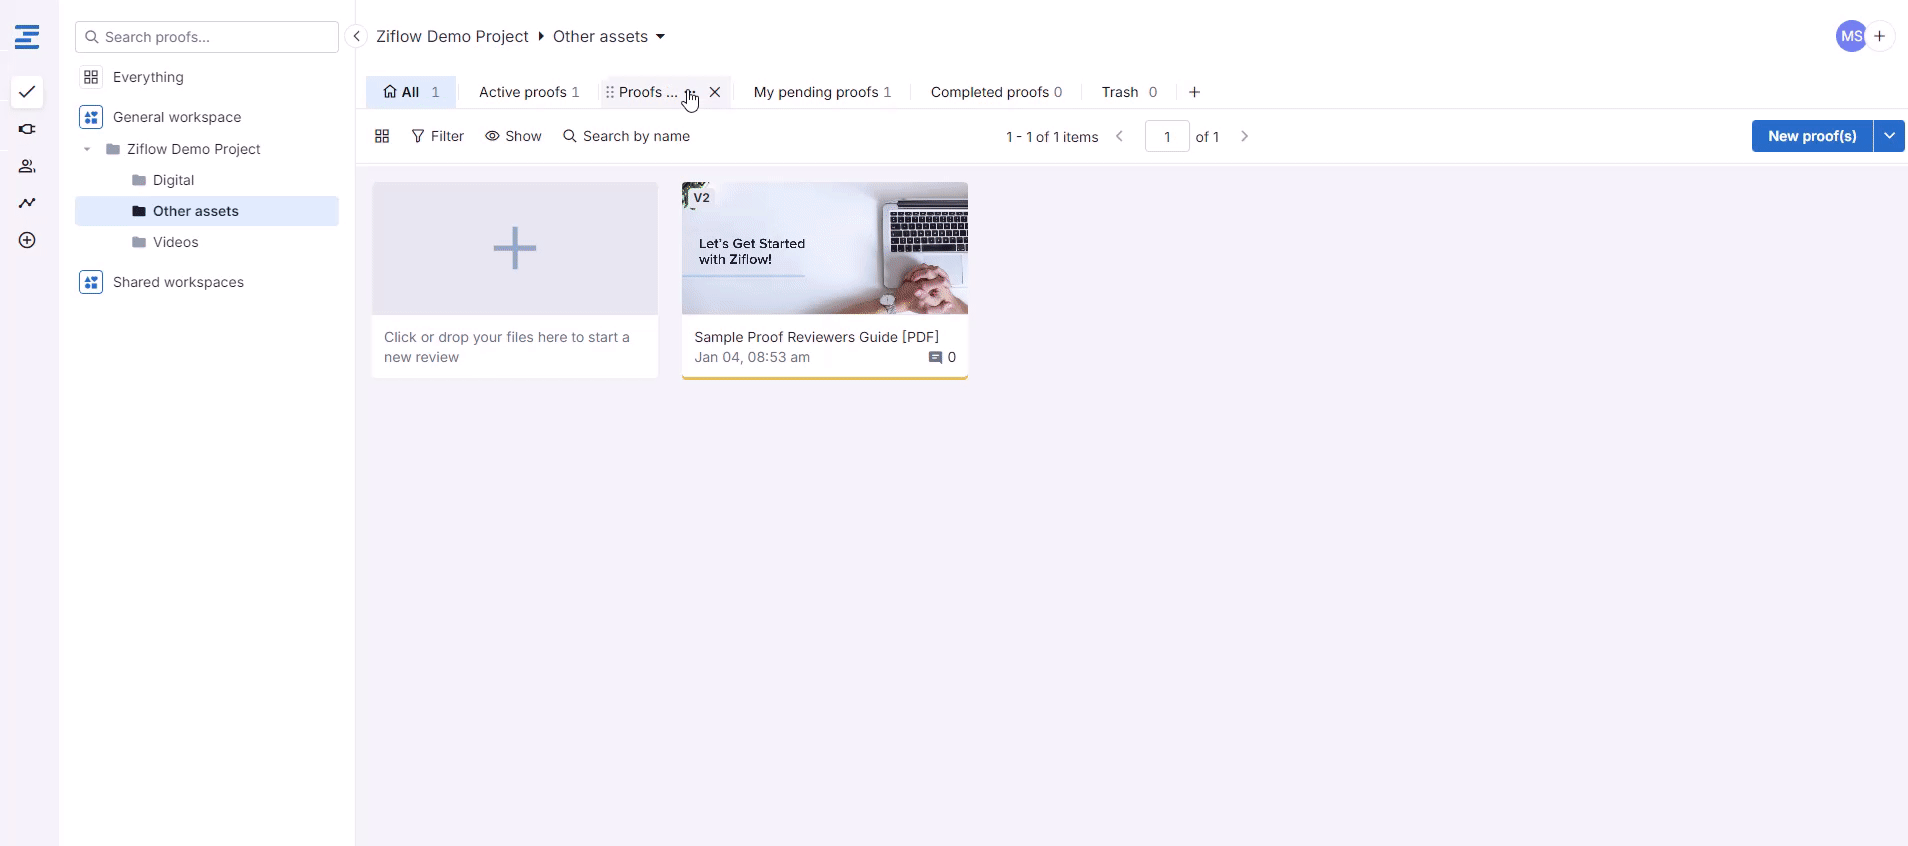Switch the grid view layout icon
This screenshot has width=1908, height=846.
(382, 136)
